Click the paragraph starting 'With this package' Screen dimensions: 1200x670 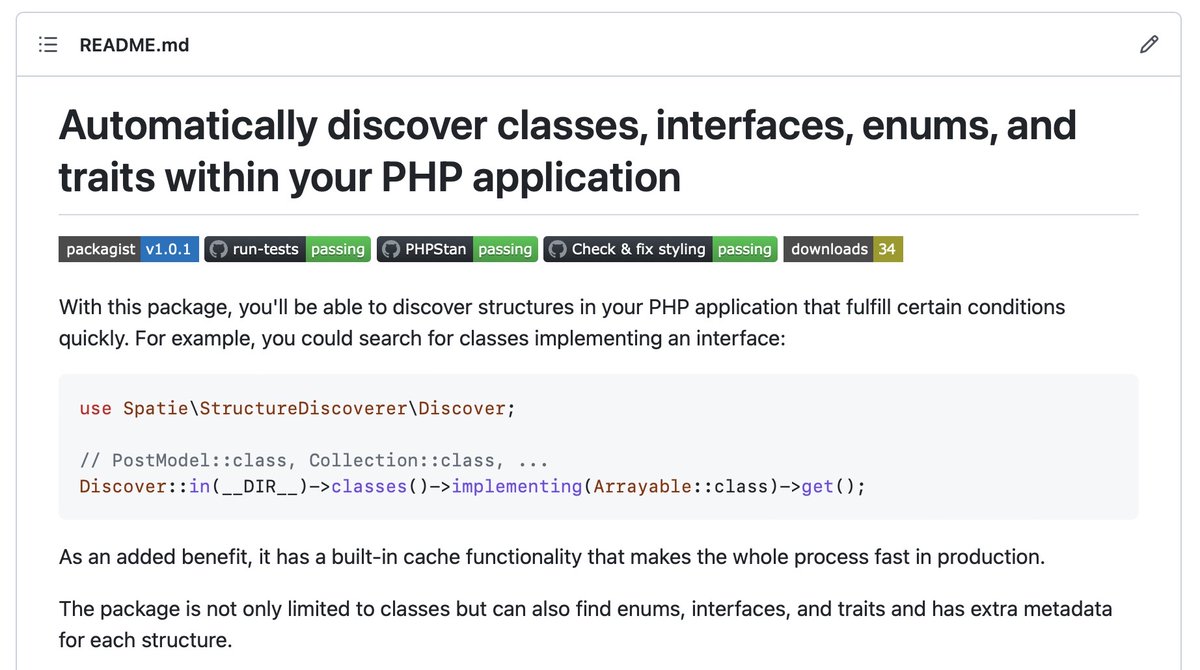pos(562,322)
